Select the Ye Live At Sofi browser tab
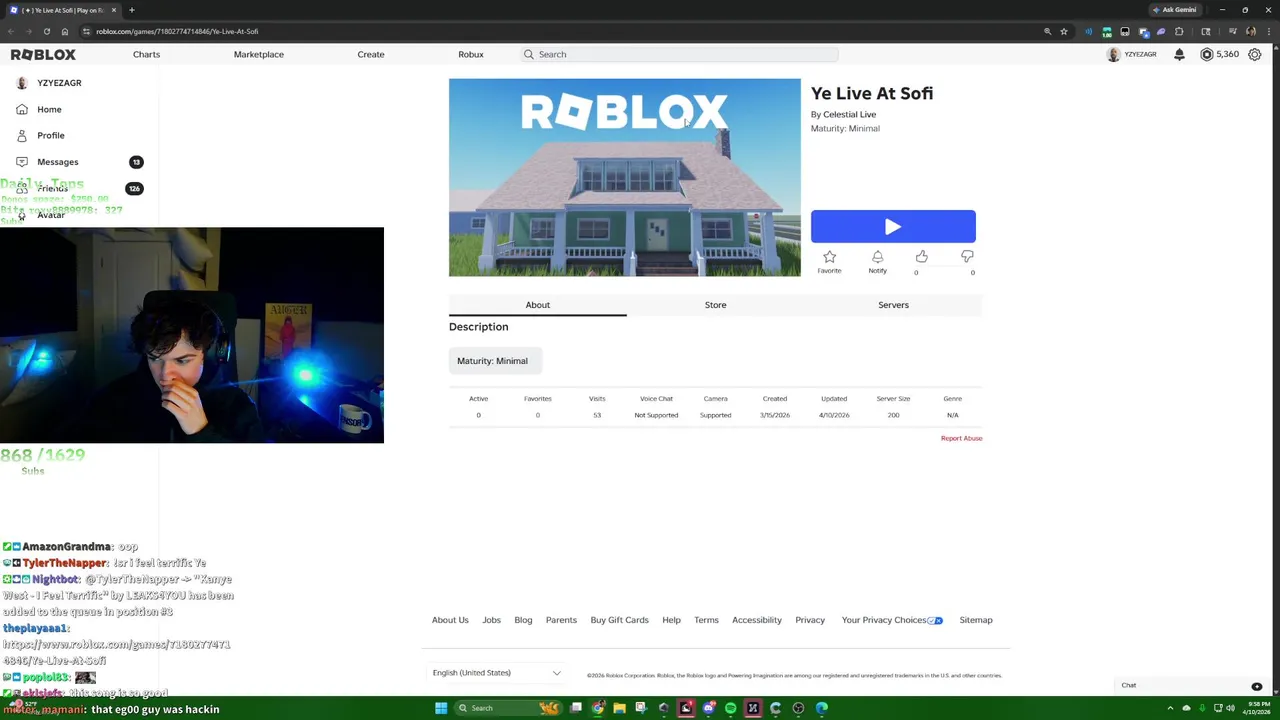The image size is (1280, 720). (63, 10)
